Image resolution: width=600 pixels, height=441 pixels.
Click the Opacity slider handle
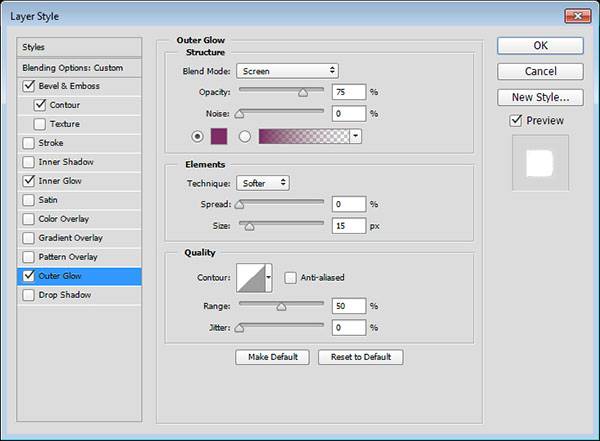point(302,92)
